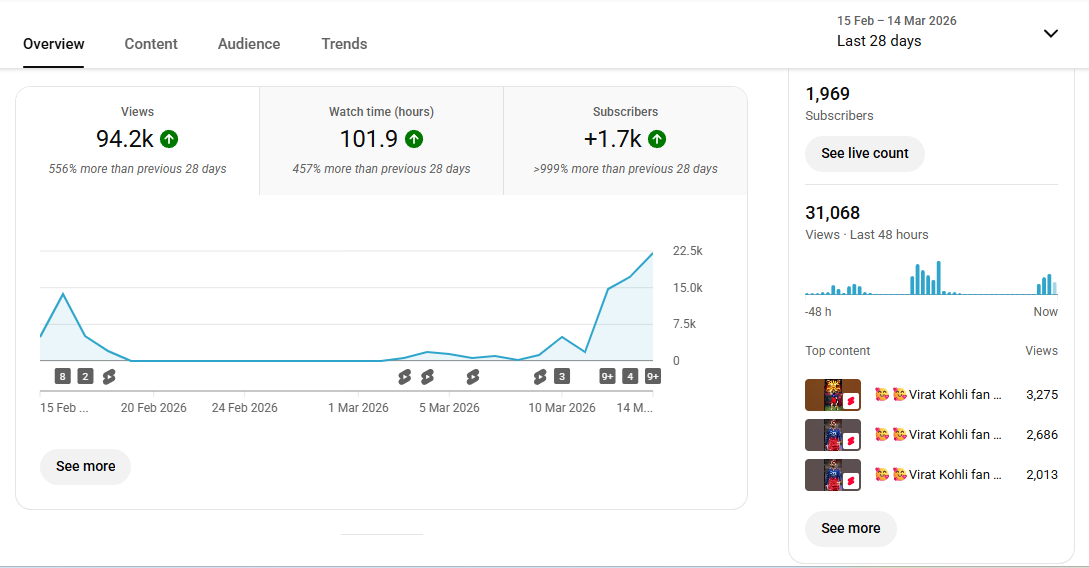Click the last "9+" marker on the timeline
The width and height of the screenshot is (1089, 568).
coord(653,376)
